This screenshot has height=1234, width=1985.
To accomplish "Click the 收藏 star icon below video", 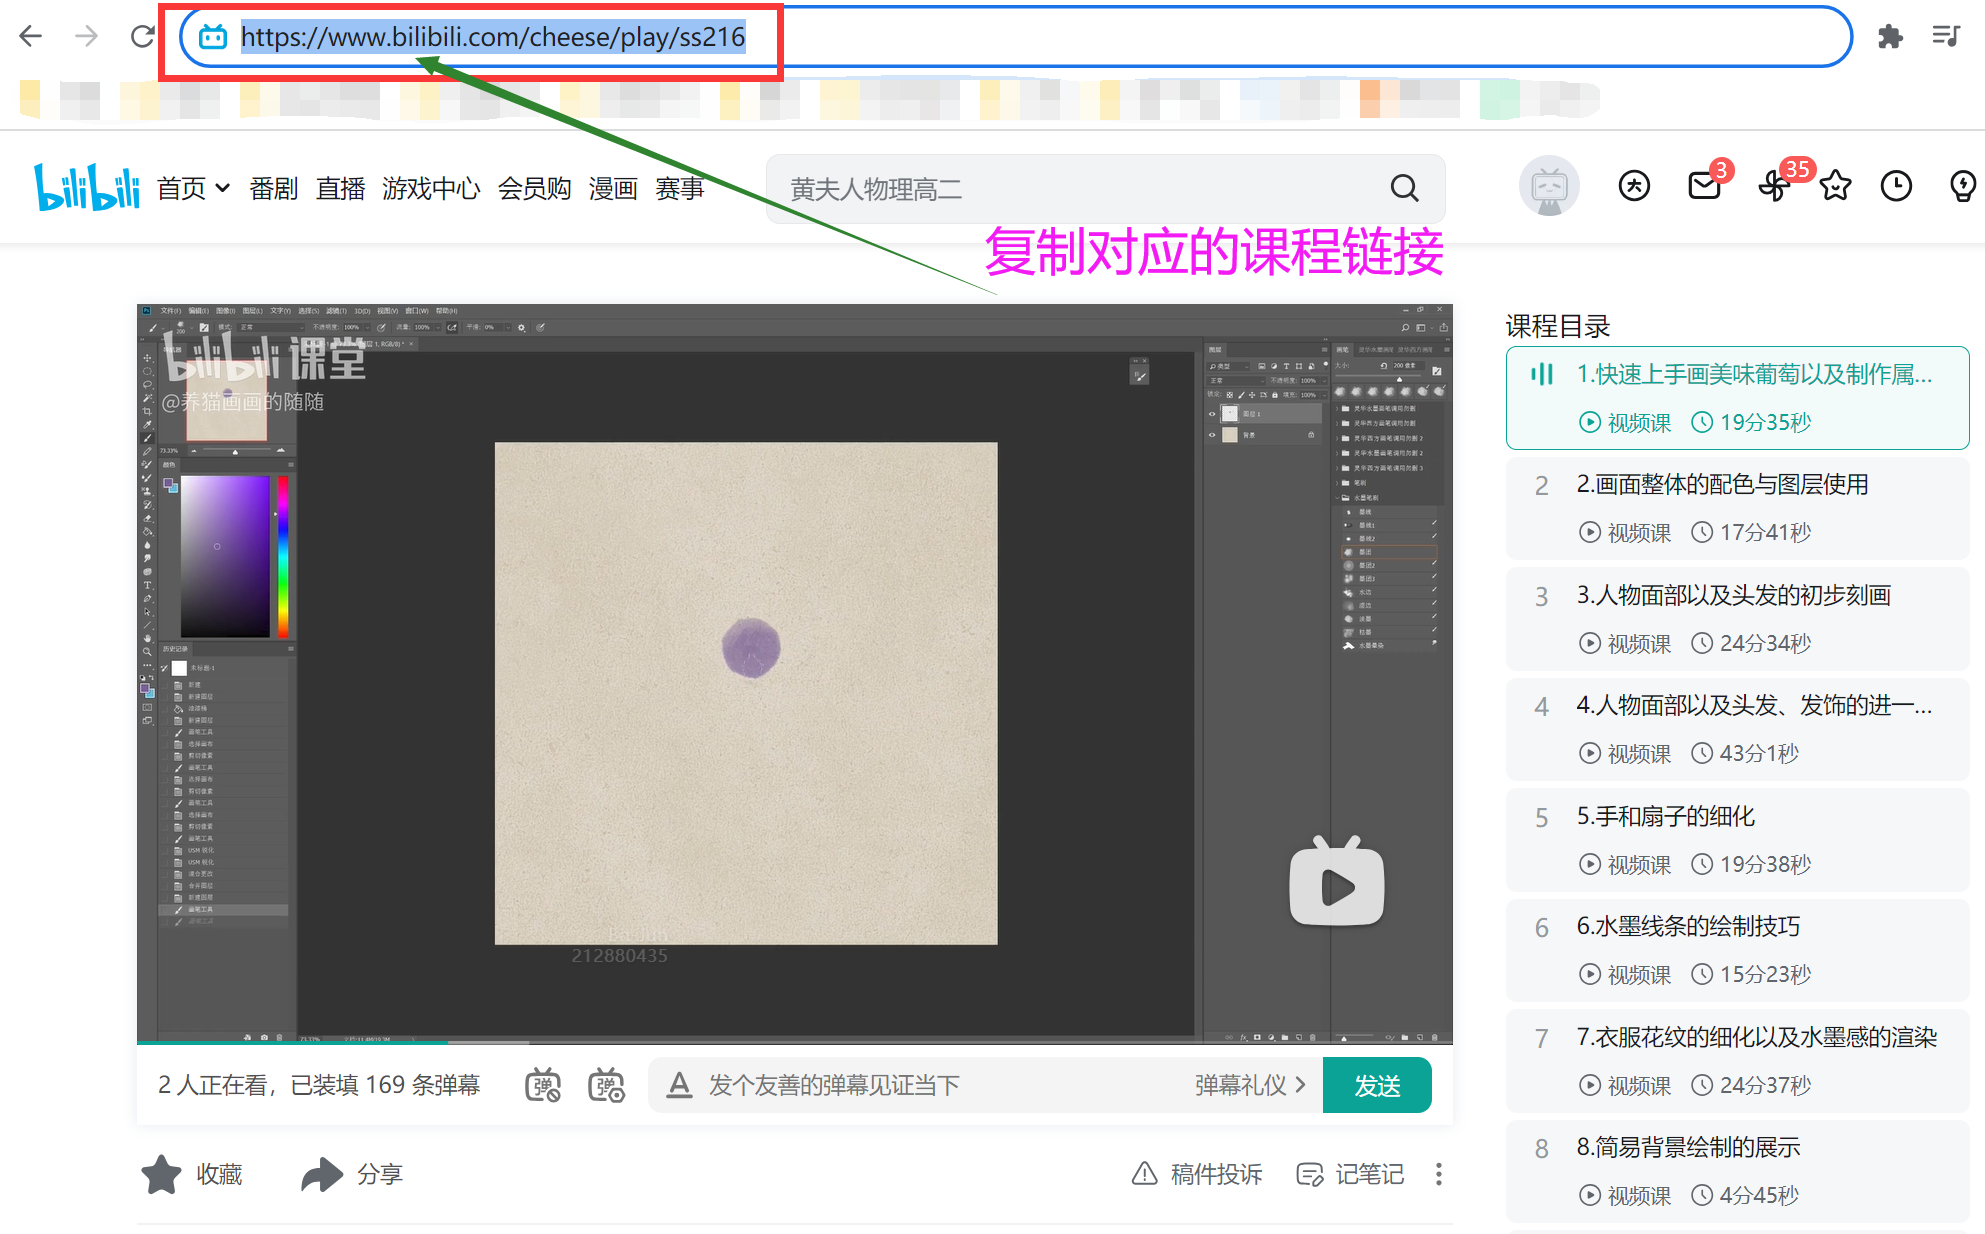I will [x=162, y=1174].
